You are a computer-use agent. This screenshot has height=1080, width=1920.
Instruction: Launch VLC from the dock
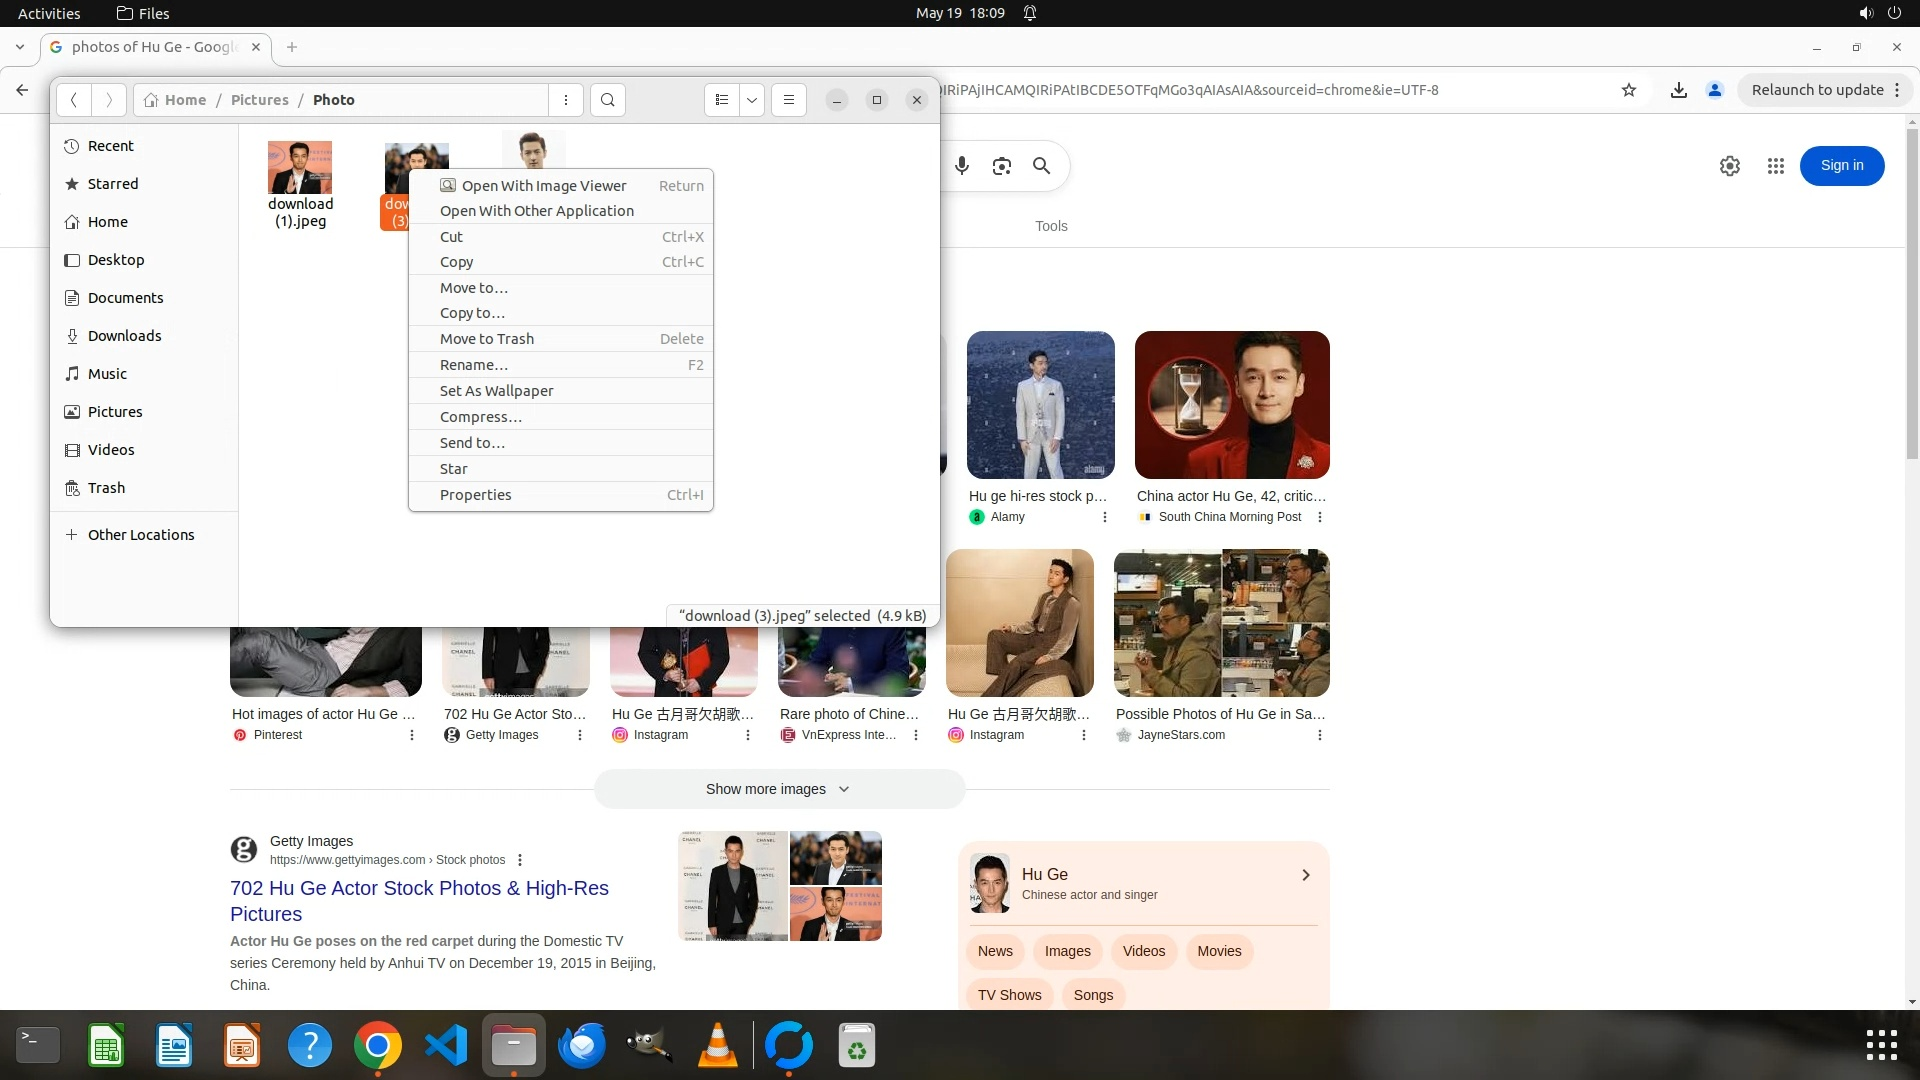717,1046
